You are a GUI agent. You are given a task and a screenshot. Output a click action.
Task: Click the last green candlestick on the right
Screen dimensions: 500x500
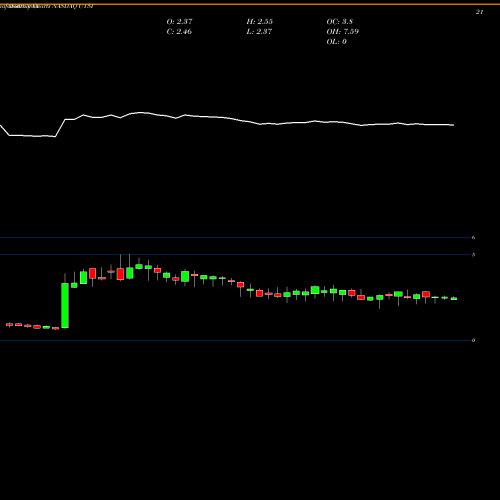pos(454,299)
